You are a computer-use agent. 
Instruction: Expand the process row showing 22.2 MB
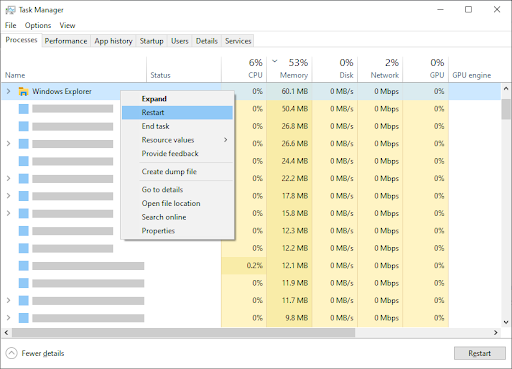[9, 178]
